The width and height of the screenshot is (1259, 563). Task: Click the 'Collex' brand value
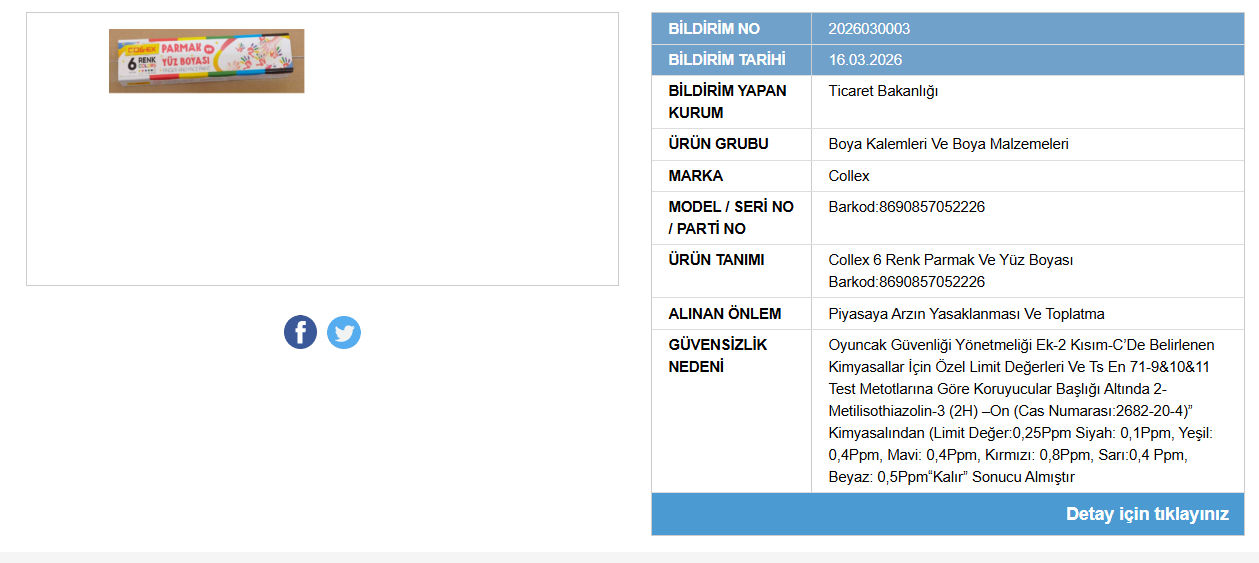[849, 176]
